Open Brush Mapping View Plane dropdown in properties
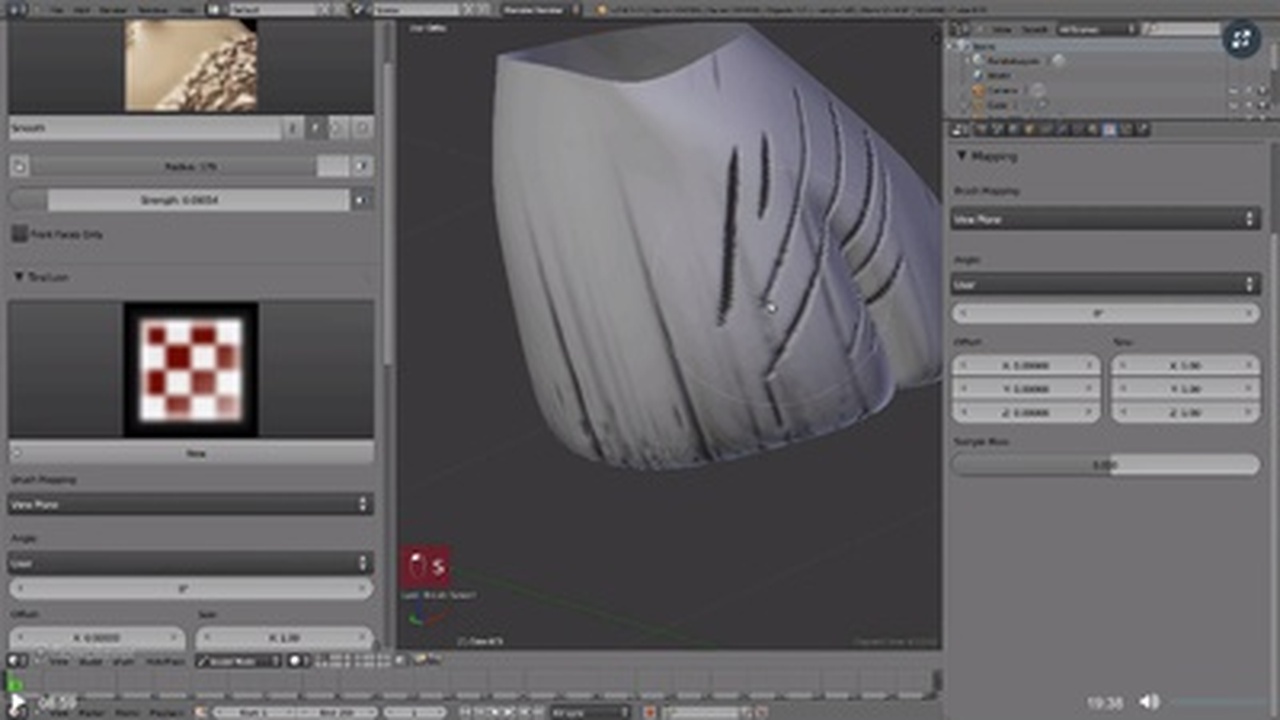 point(1105,218)
